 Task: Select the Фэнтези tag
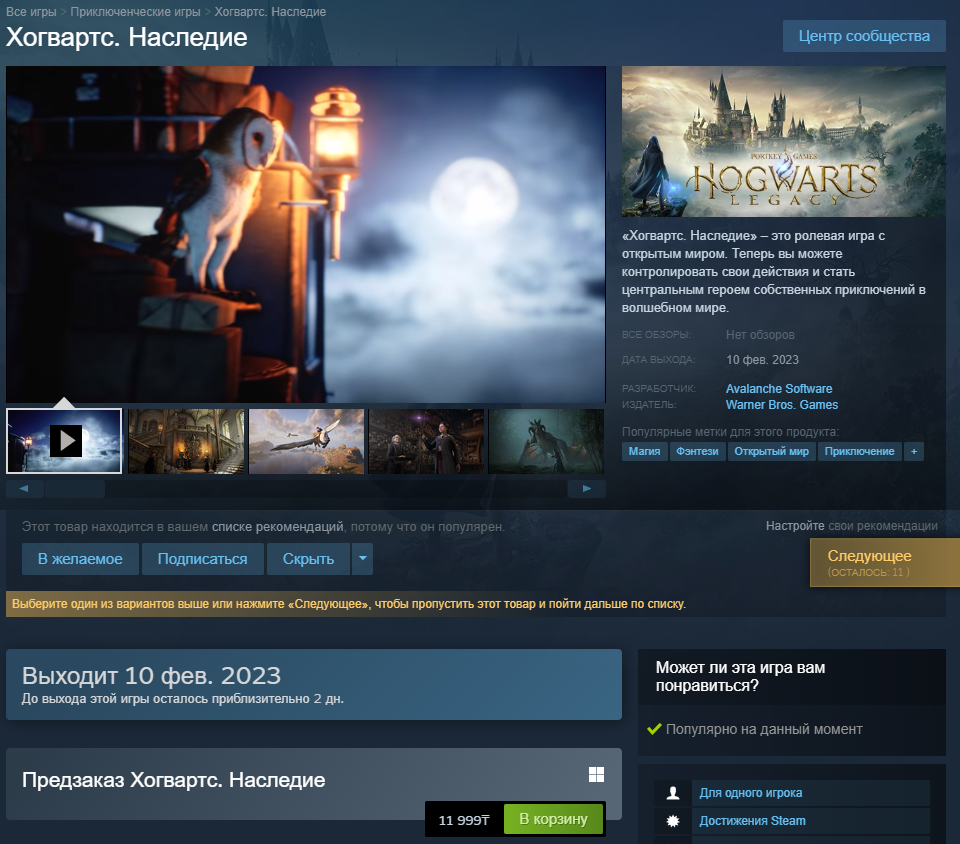697,452
